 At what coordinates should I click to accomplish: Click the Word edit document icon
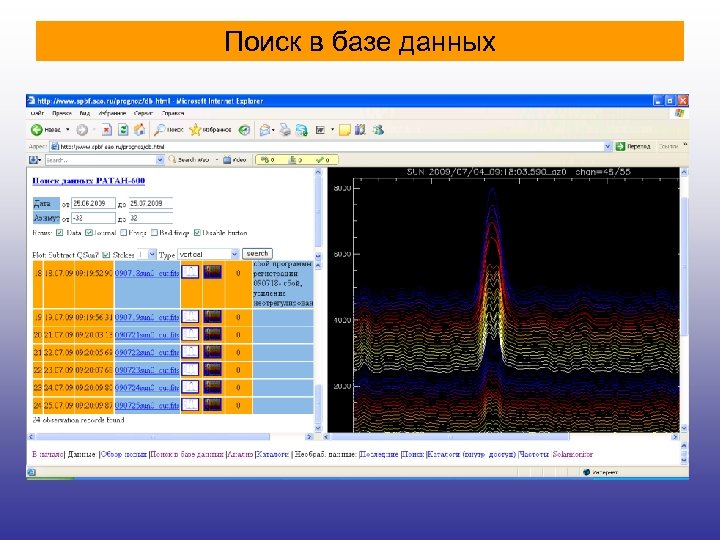[x=321, y=130]
